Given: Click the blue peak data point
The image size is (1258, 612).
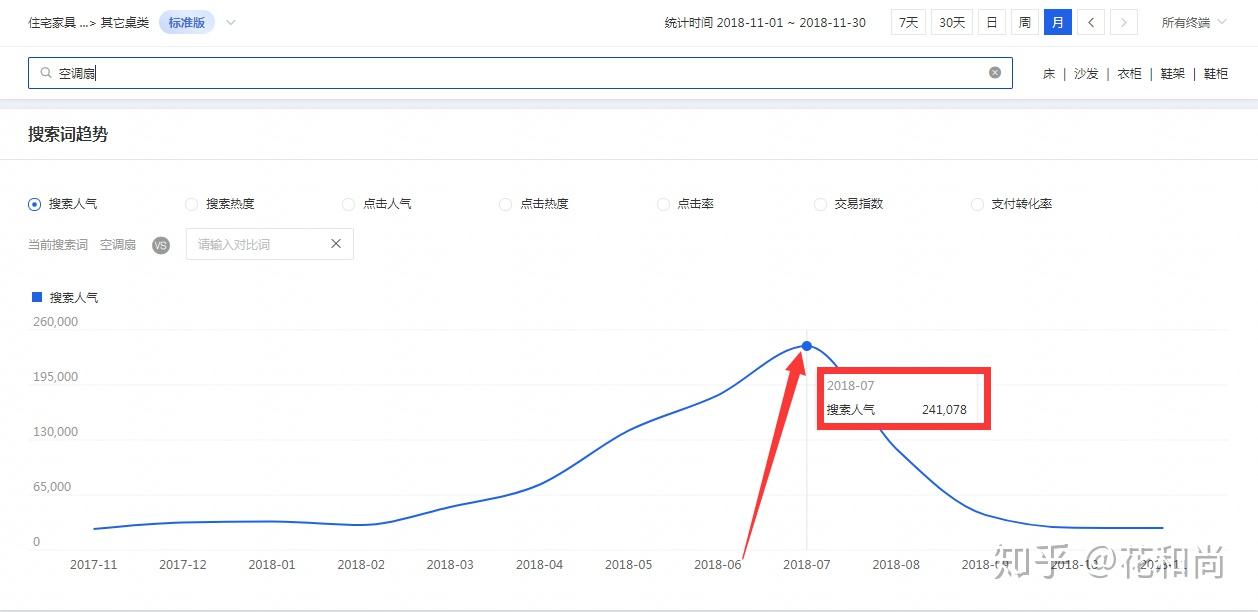Looking at the screenshot, I should pos(806,346).
